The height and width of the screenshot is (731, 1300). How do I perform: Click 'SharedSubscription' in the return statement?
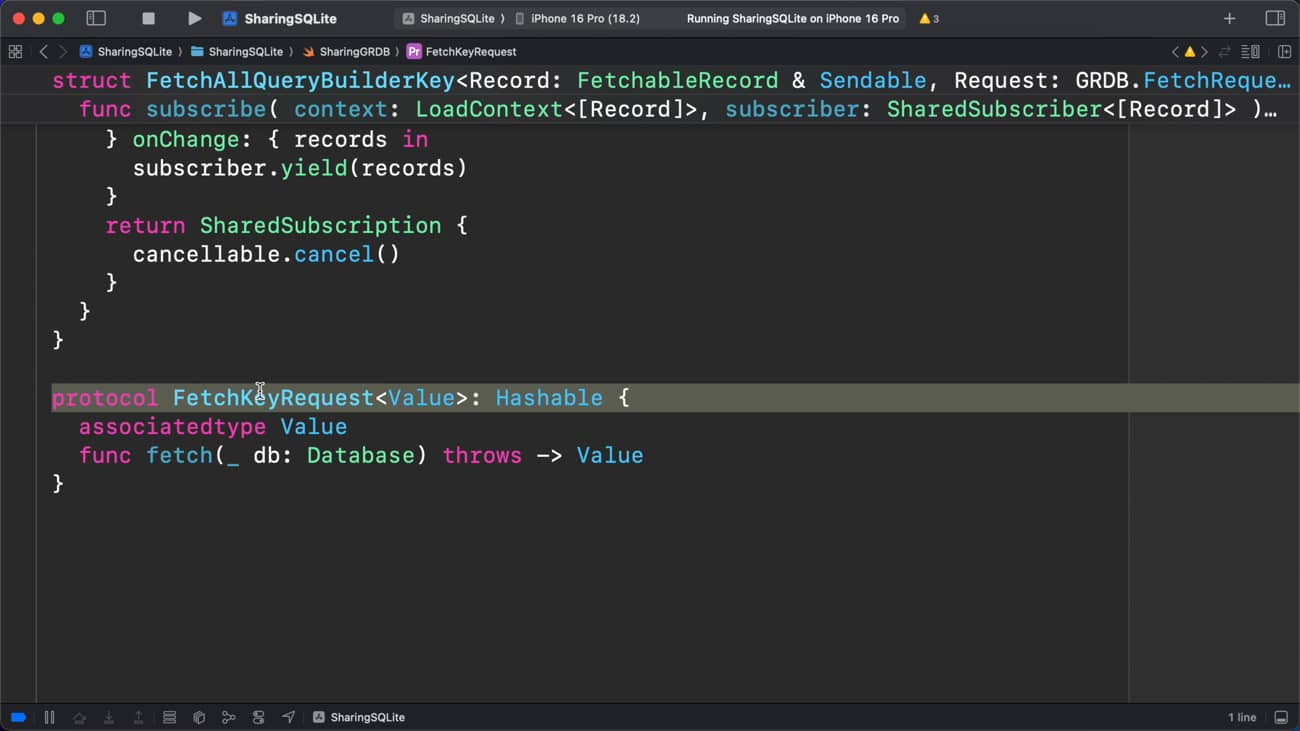[x=320, y=225]
